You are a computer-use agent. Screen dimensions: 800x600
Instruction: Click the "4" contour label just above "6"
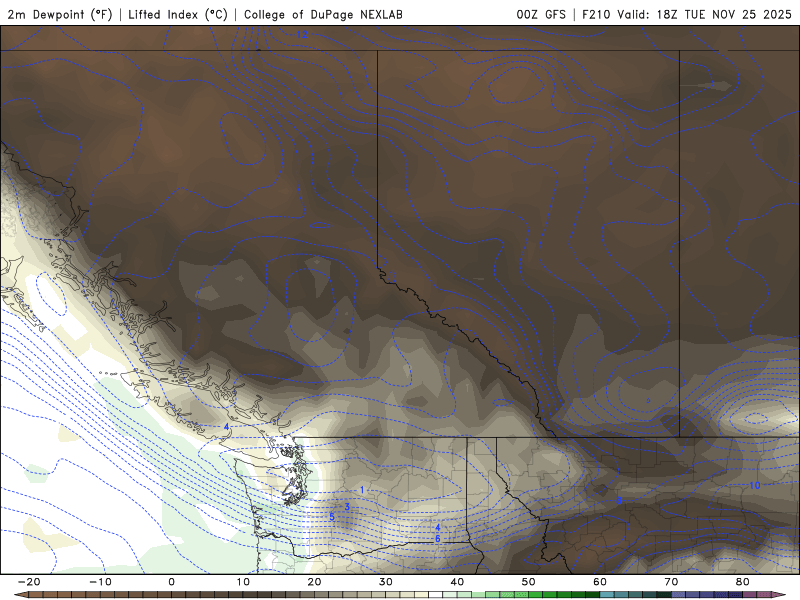(x=438, y=528)
